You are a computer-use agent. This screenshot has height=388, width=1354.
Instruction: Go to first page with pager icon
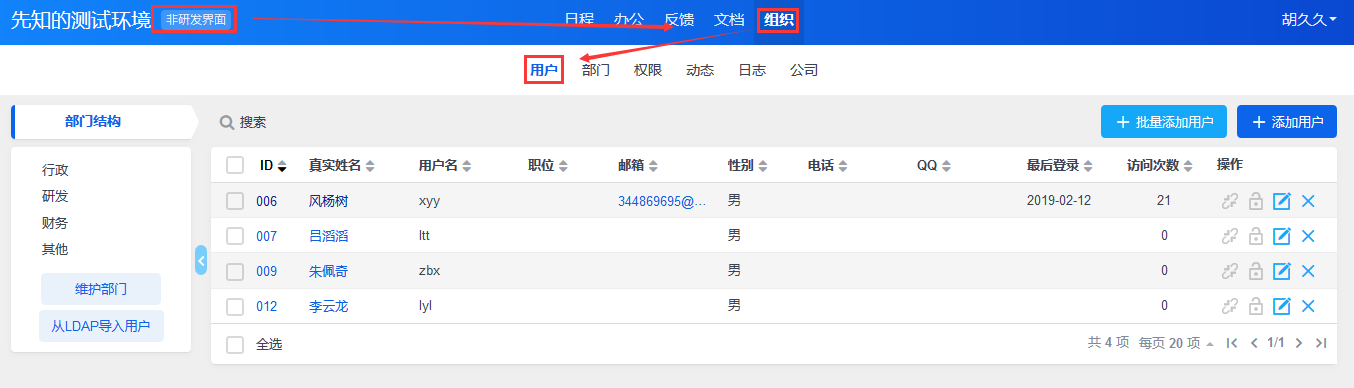pos(1232,343)
